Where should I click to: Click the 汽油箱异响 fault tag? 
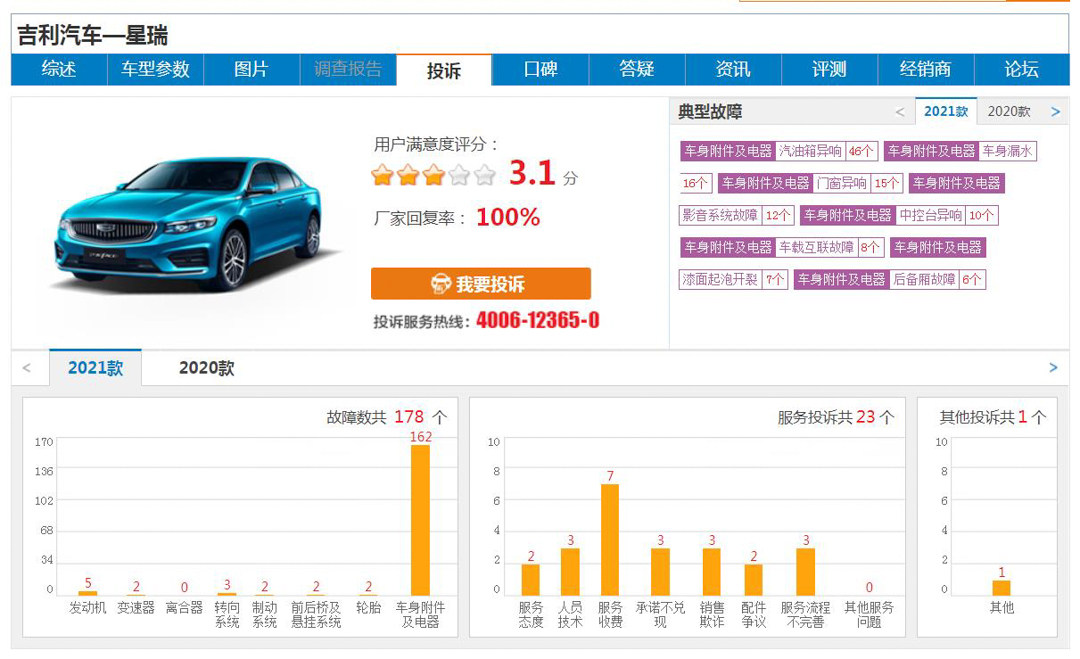click(810, 151)
